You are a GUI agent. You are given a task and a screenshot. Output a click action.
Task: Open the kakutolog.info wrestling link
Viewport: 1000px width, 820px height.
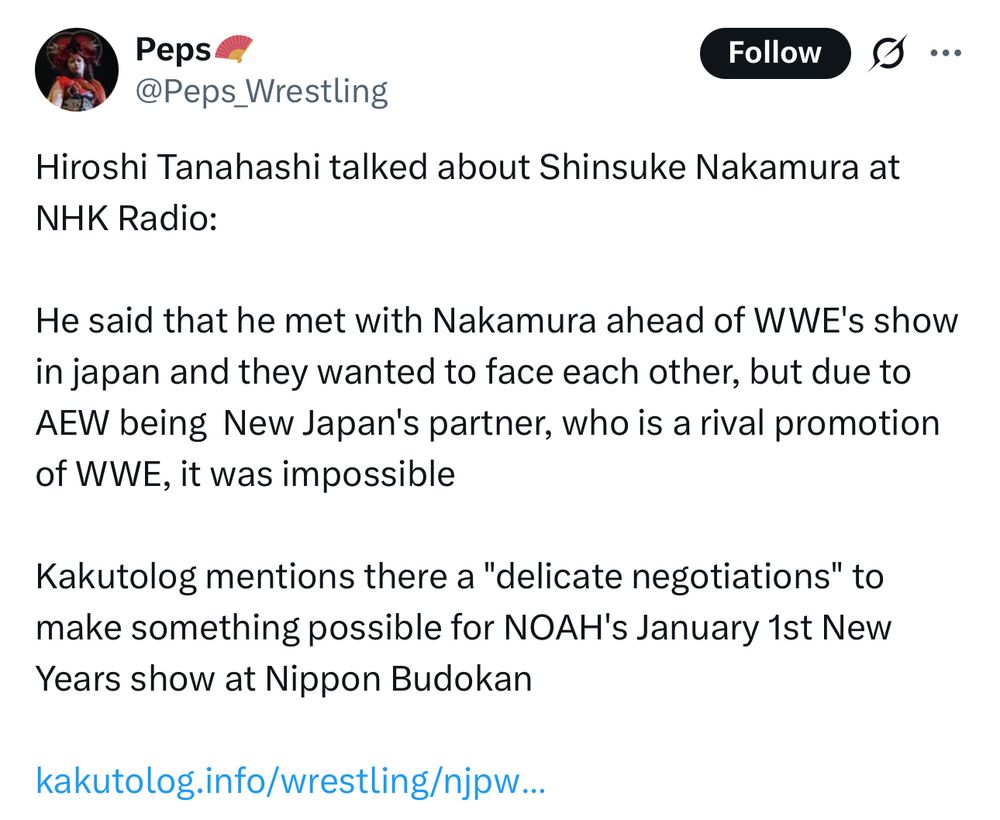[290, 780]
